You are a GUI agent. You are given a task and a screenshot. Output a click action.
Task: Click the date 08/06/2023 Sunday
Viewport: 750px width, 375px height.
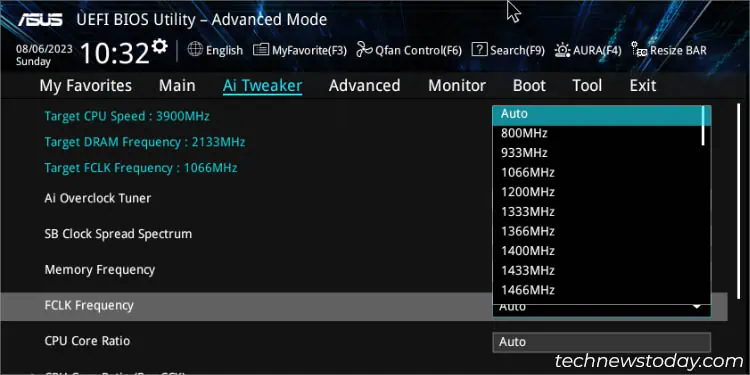pyautogui.click(x=44, y=55)
